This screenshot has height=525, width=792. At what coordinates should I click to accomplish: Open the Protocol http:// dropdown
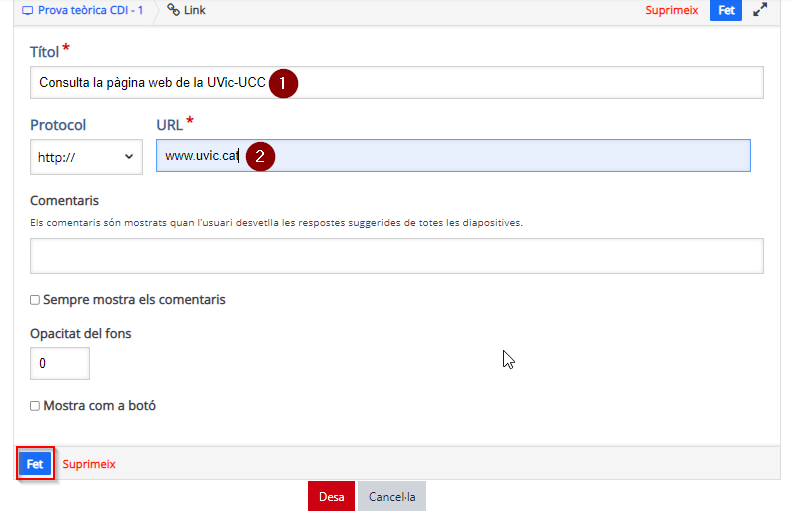pos(86,157)
